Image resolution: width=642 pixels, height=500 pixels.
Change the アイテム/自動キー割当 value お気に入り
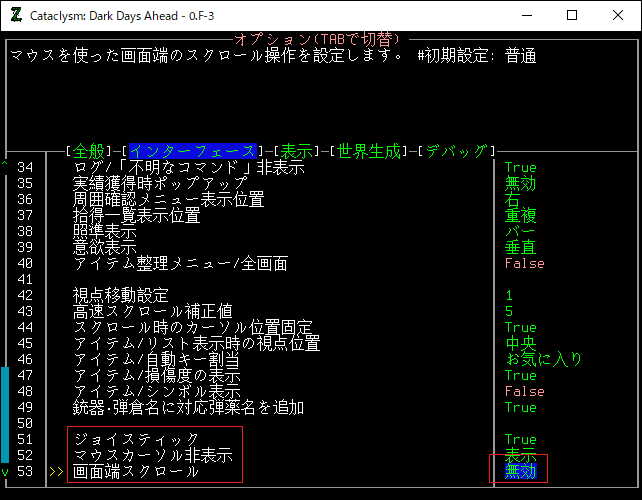[x=543, y=359]
